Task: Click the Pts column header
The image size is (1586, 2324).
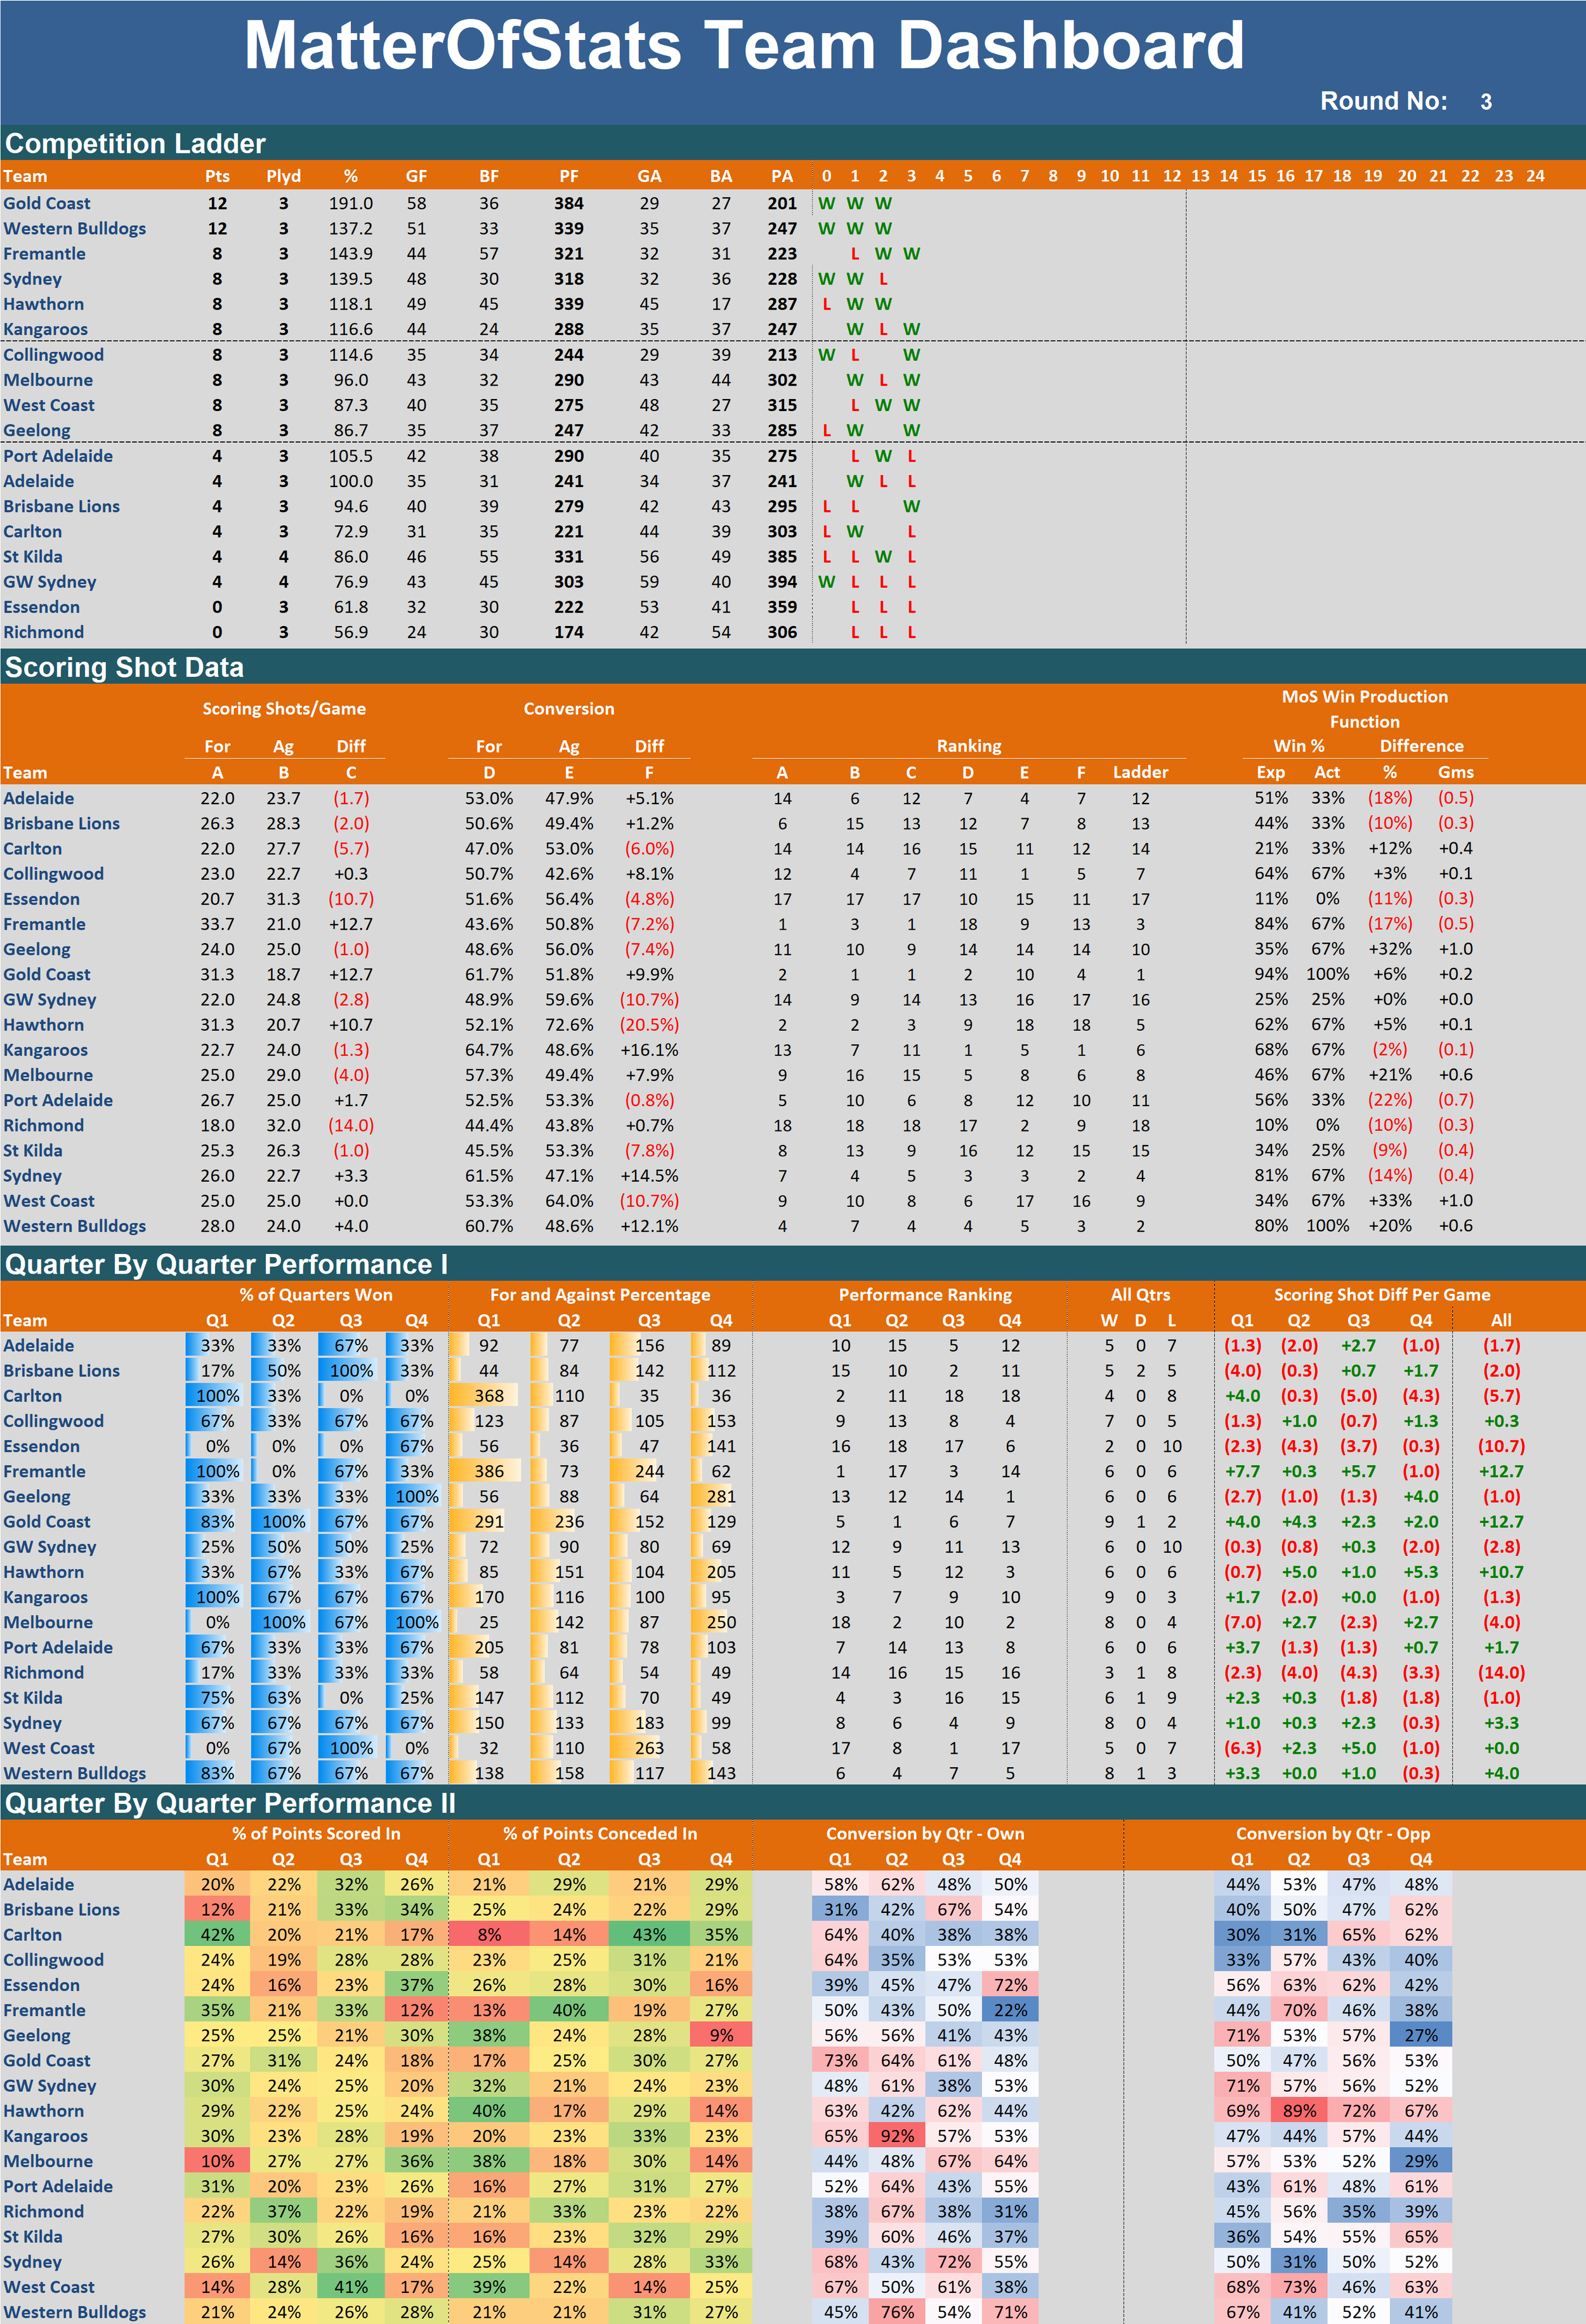Action: coord(217,176)
